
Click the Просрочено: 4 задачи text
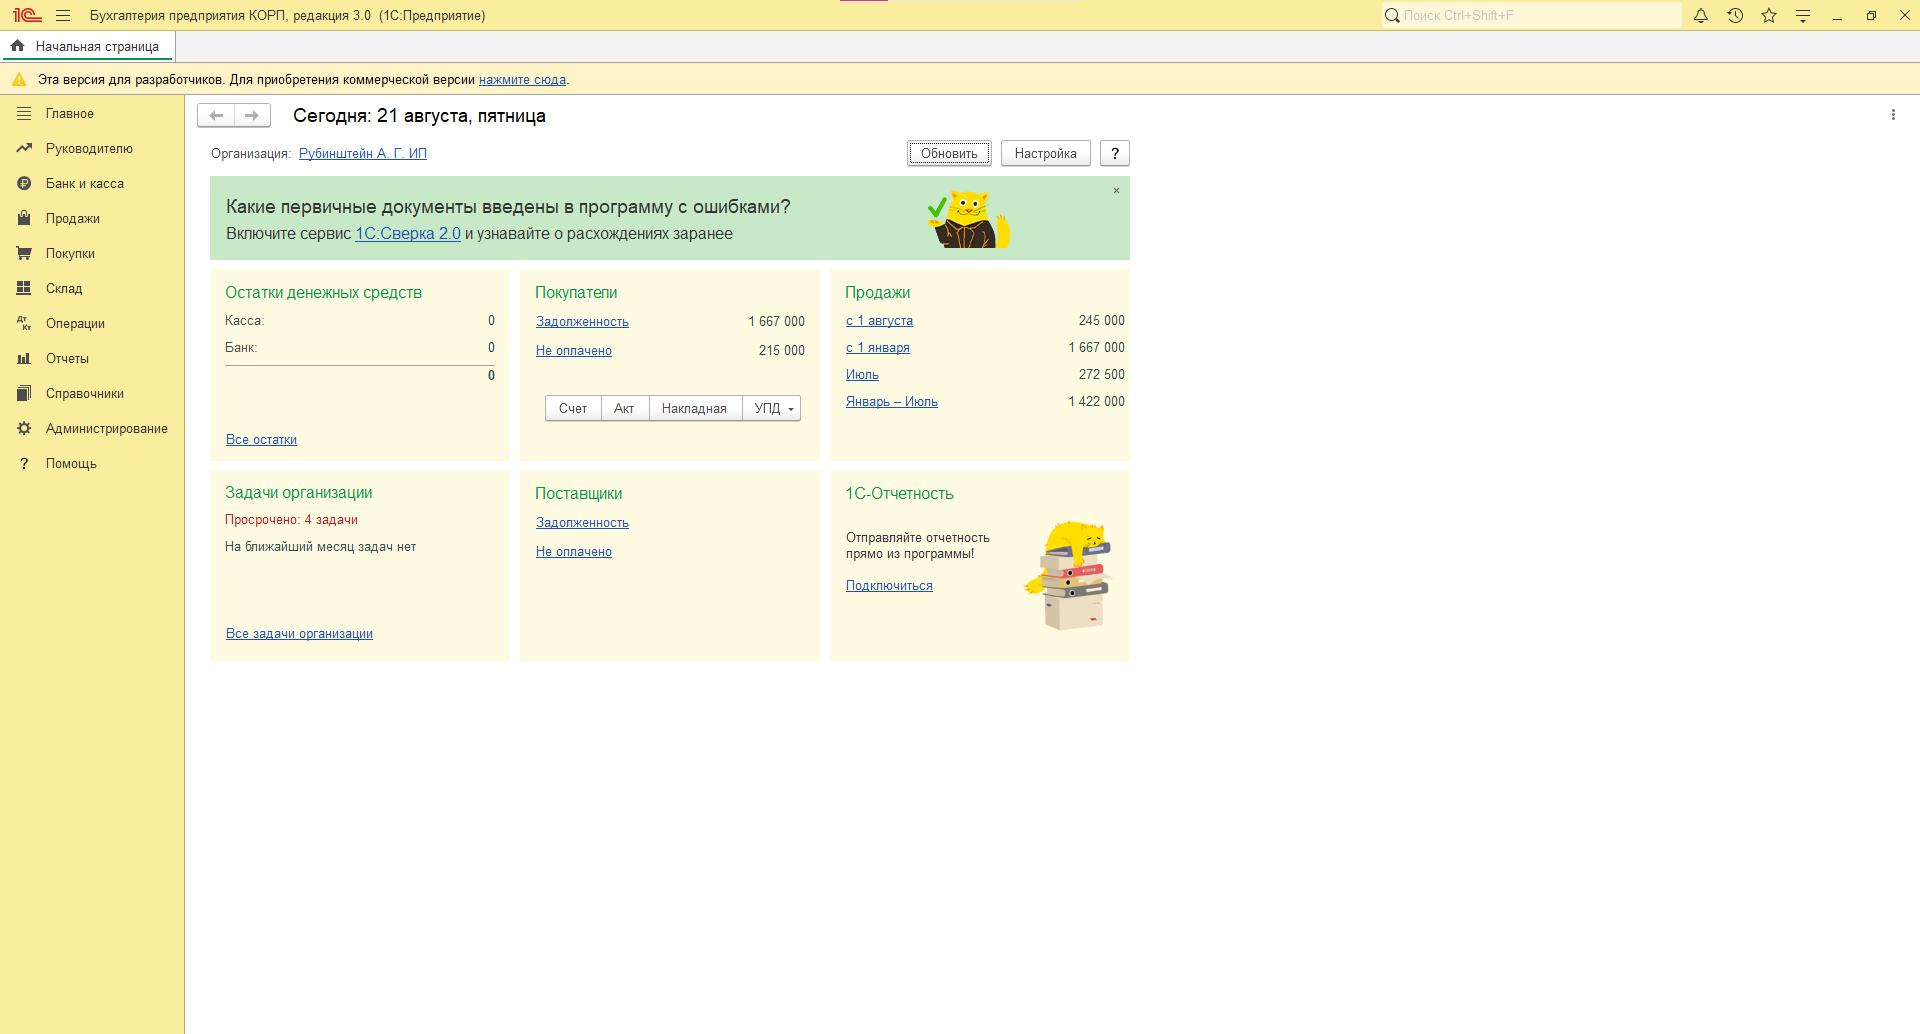[x=291, y=520]
